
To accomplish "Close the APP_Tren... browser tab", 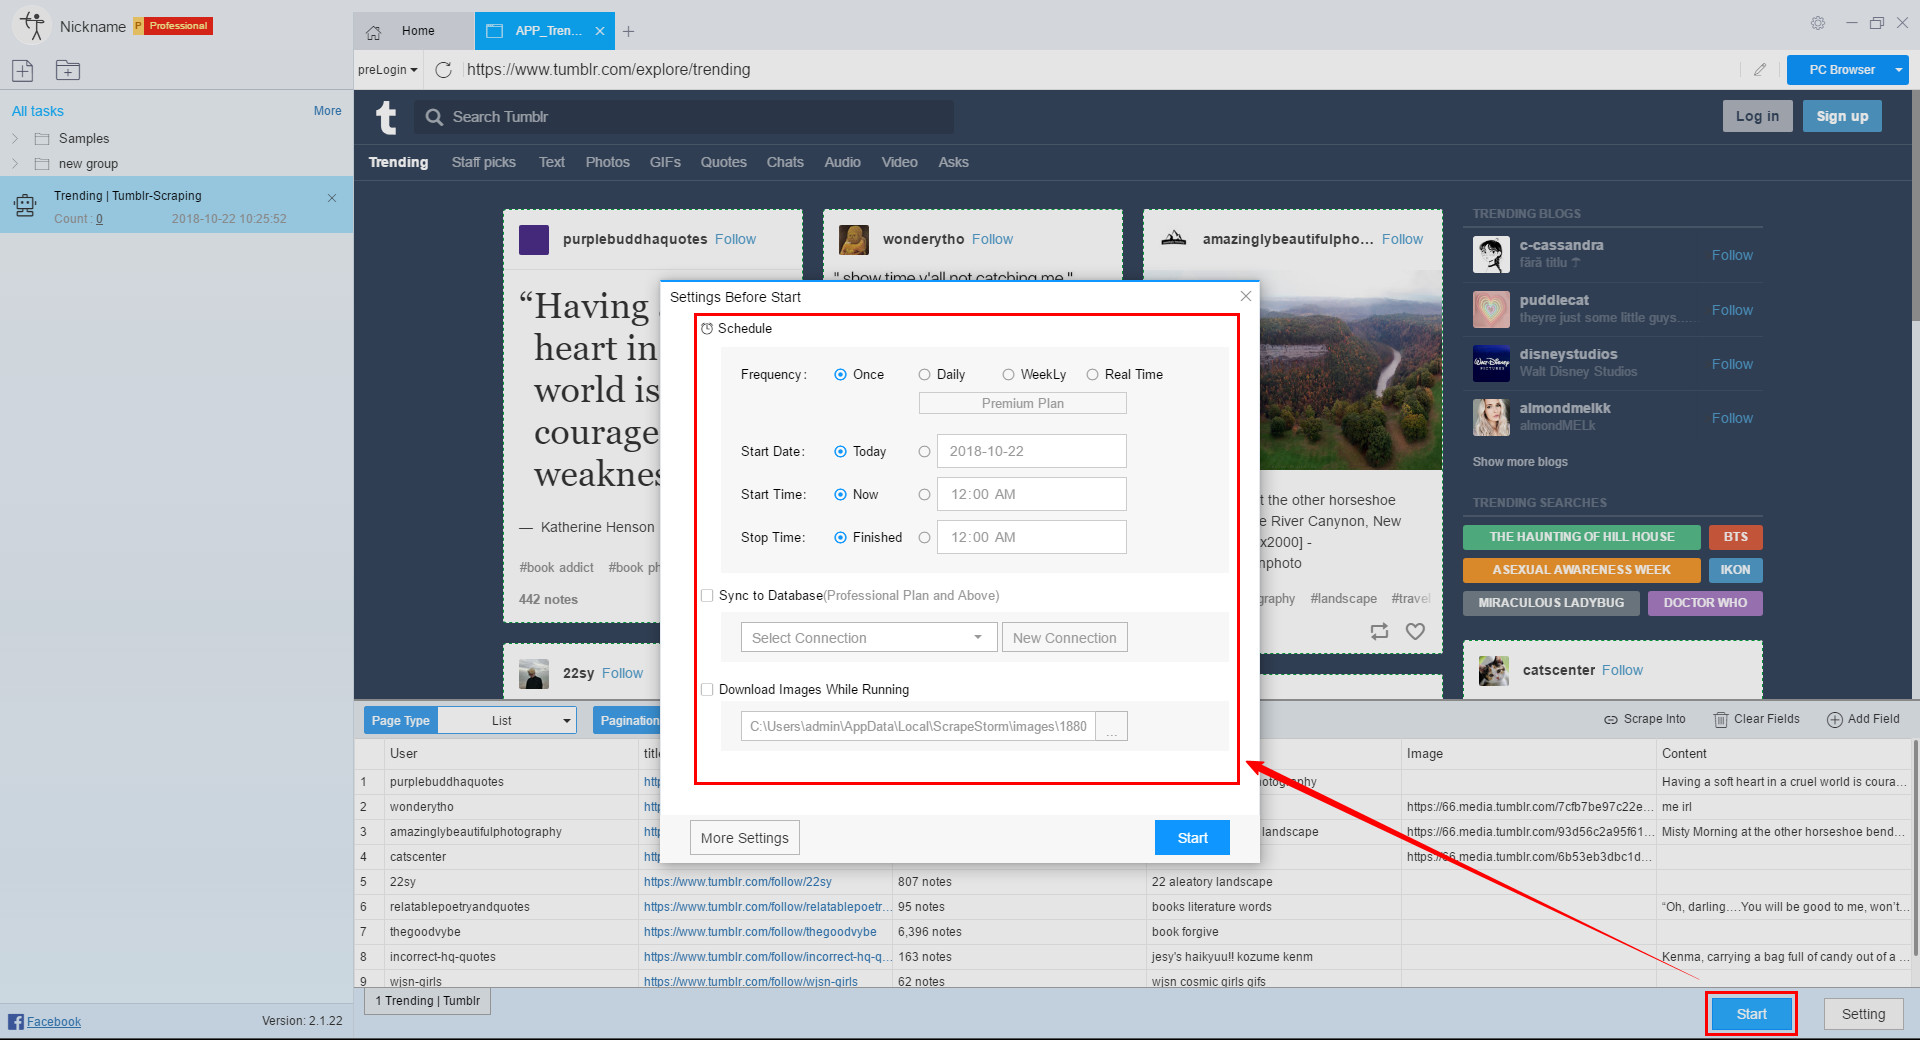I will pyautogui.click(x=600, y=31).
